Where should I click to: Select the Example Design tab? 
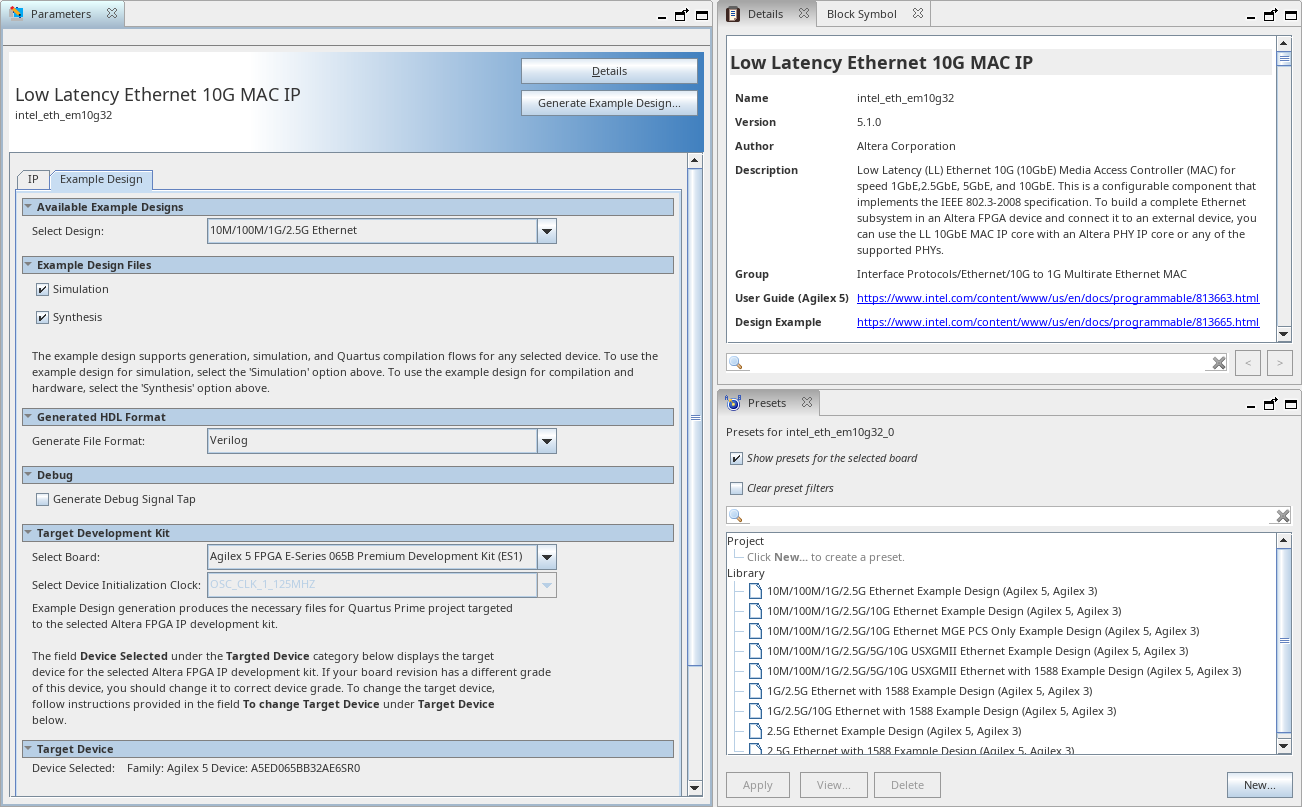[101, 179]
